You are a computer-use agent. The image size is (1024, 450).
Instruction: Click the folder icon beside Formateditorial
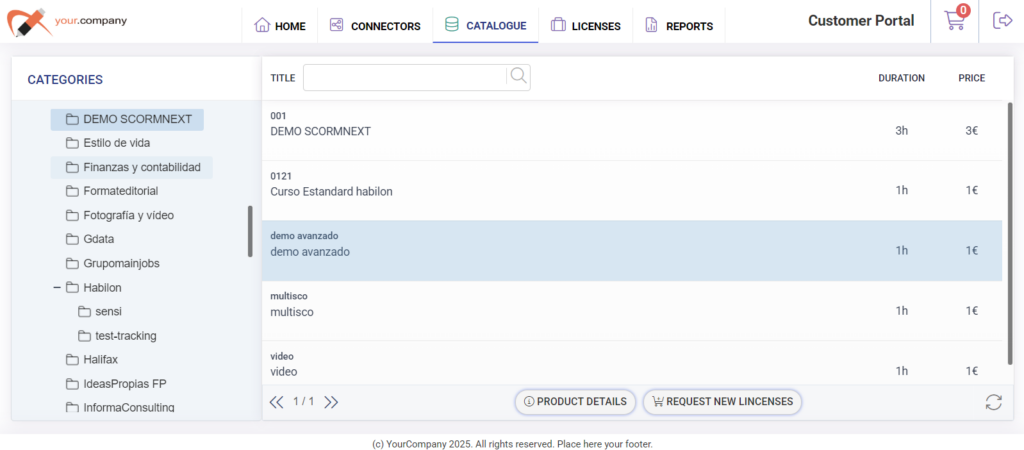pyautogui.click(x=72, y=191)
